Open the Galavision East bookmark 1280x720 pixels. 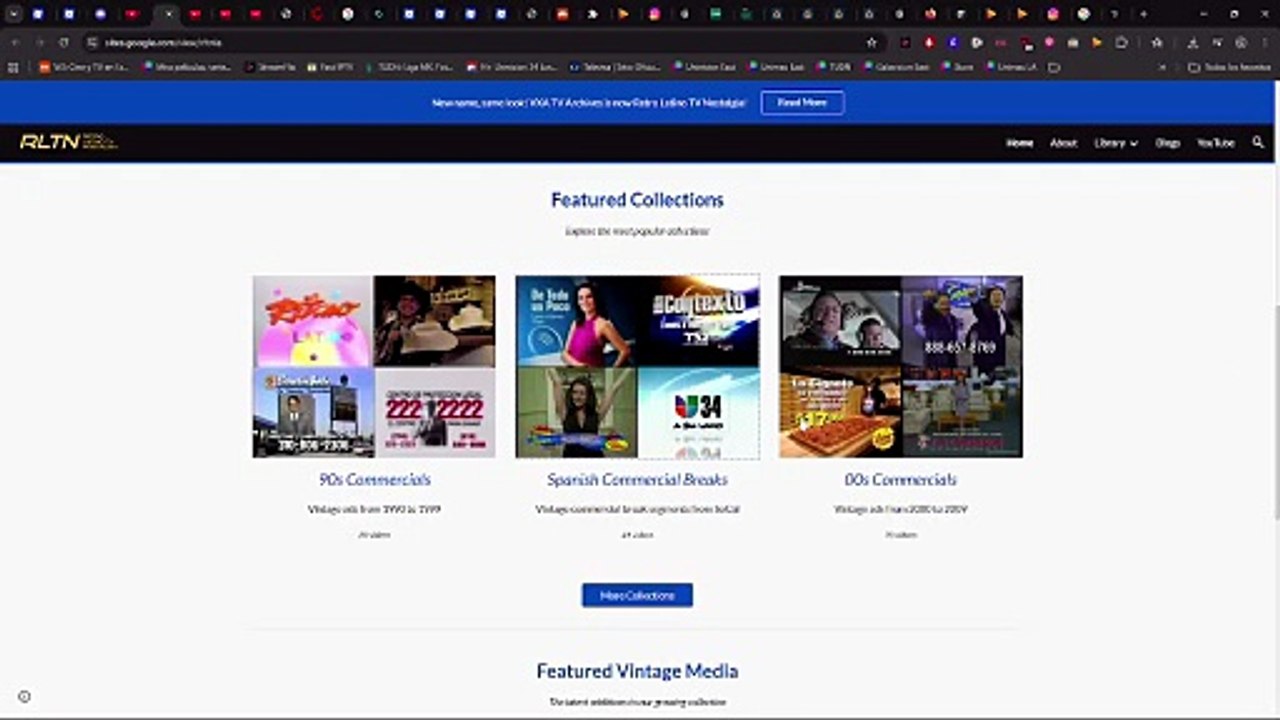pos(895,67)
